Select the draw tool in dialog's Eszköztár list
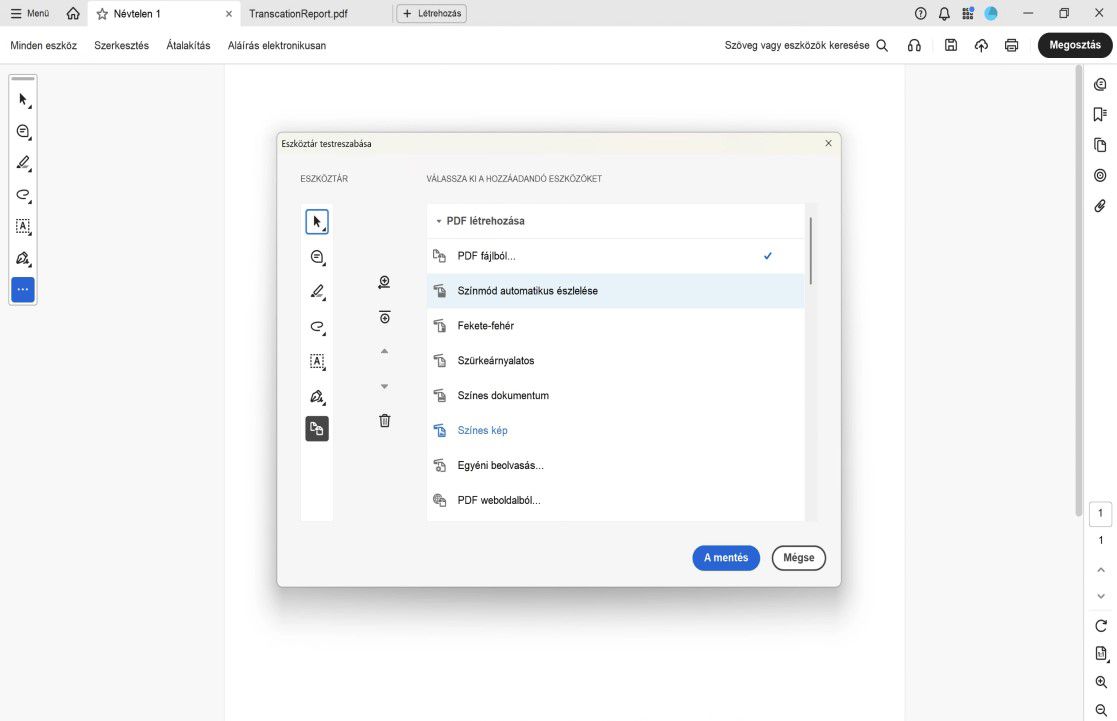Screen dimensions: 1117x721 (317, 326)
